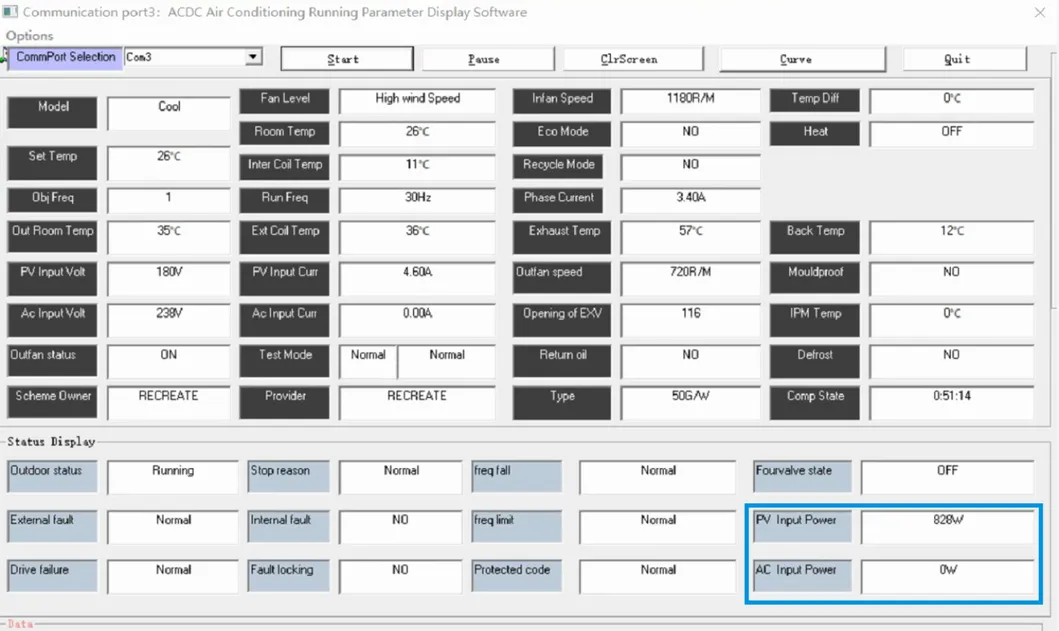
Task: Click the application icon in title bar
Action: 10,13
